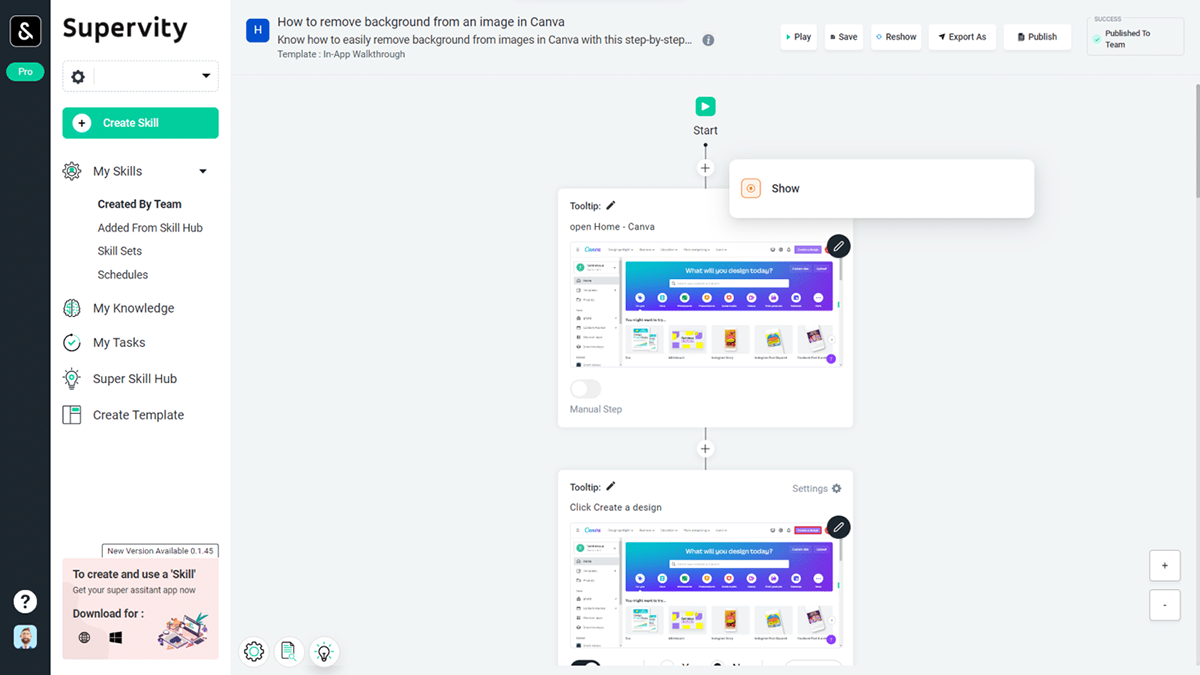Add a step between the two cards

(705, 449)
